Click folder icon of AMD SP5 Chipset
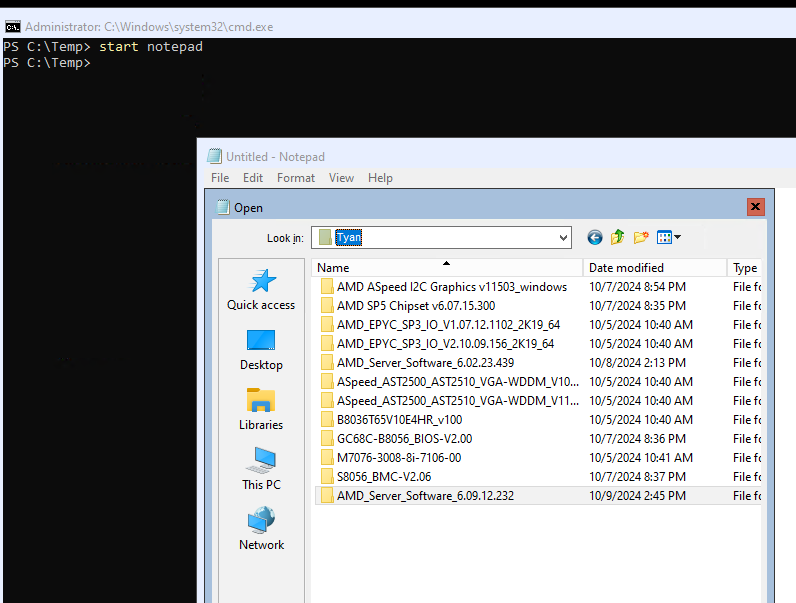Image resolution: width=796 pixels, height=603 pixels. click(x=327, y=306)
